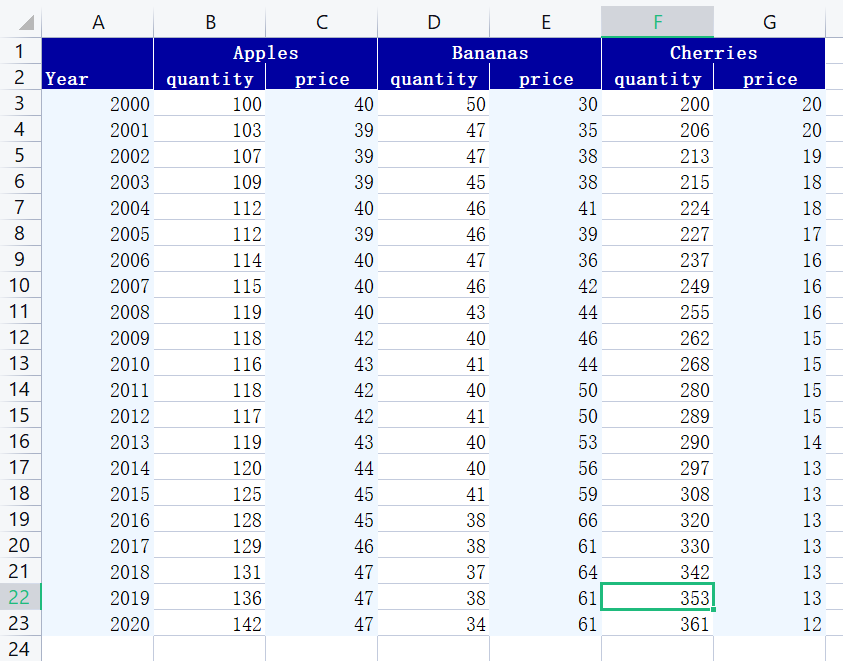Image resolution: width=843 pixels, height=661 pixels.
Task: Click the Year label cell
Action: 97,78
